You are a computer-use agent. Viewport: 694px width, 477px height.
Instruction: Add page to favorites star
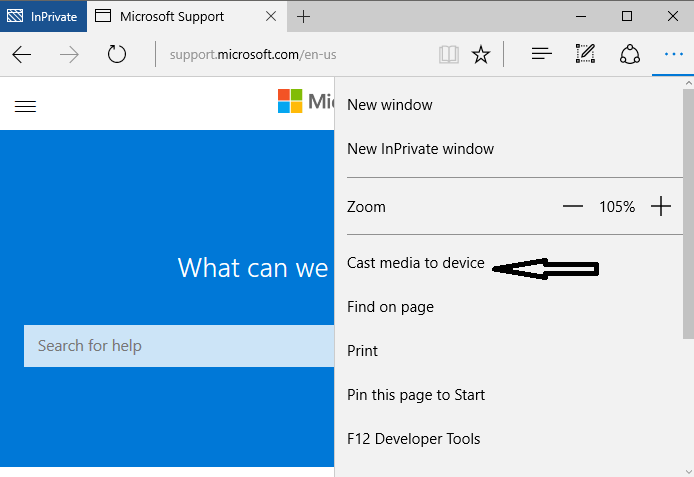click(x=481, y=54)
